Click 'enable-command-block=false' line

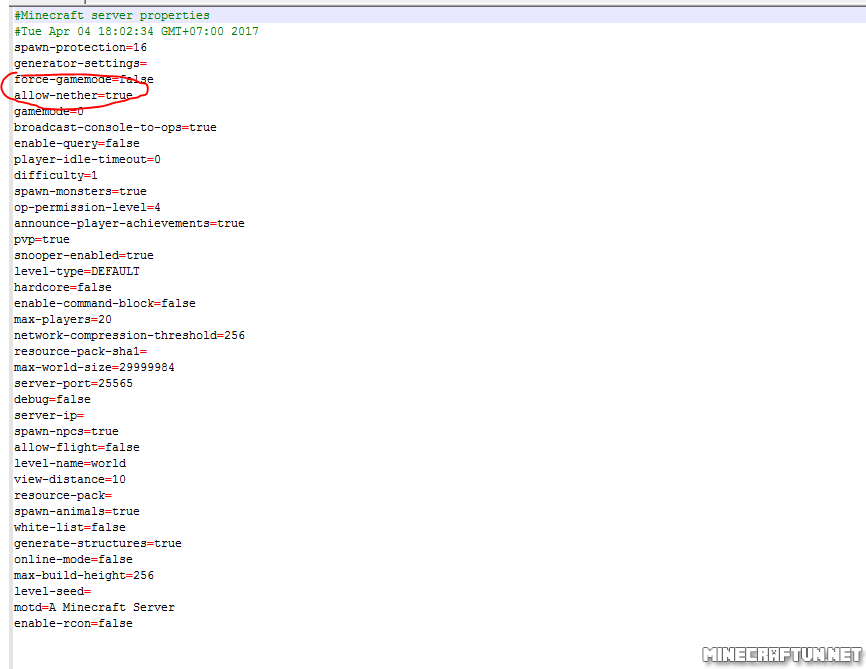[105, 304]
